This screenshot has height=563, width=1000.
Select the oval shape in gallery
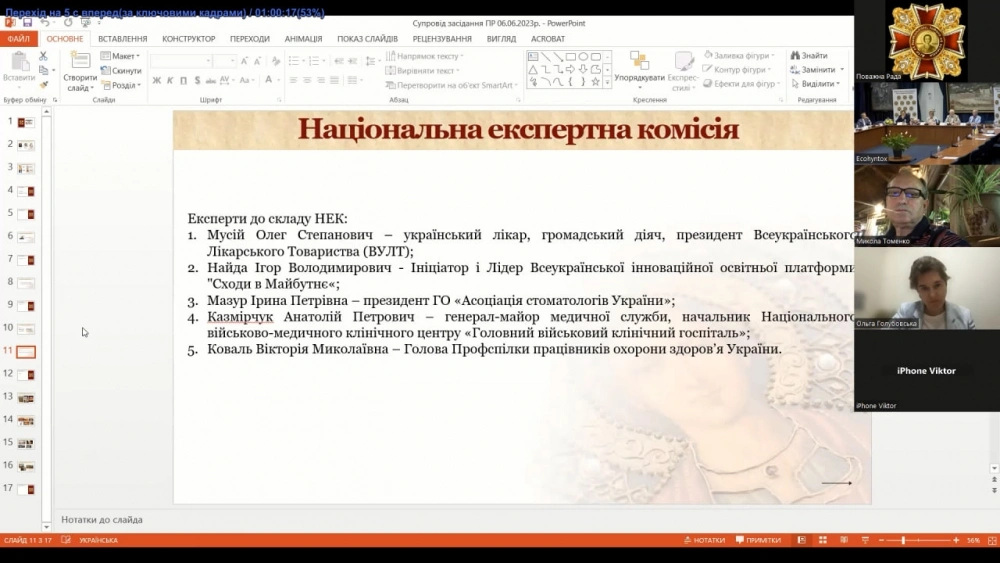pos(583,57)
